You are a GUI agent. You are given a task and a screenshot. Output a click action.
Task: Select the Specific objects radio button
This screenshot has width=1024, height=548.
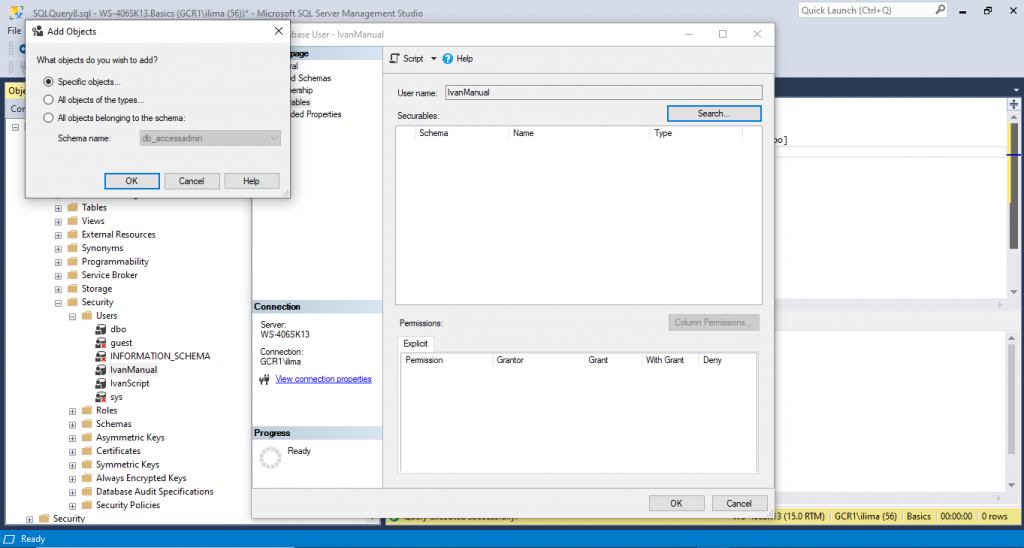[48, 82]
